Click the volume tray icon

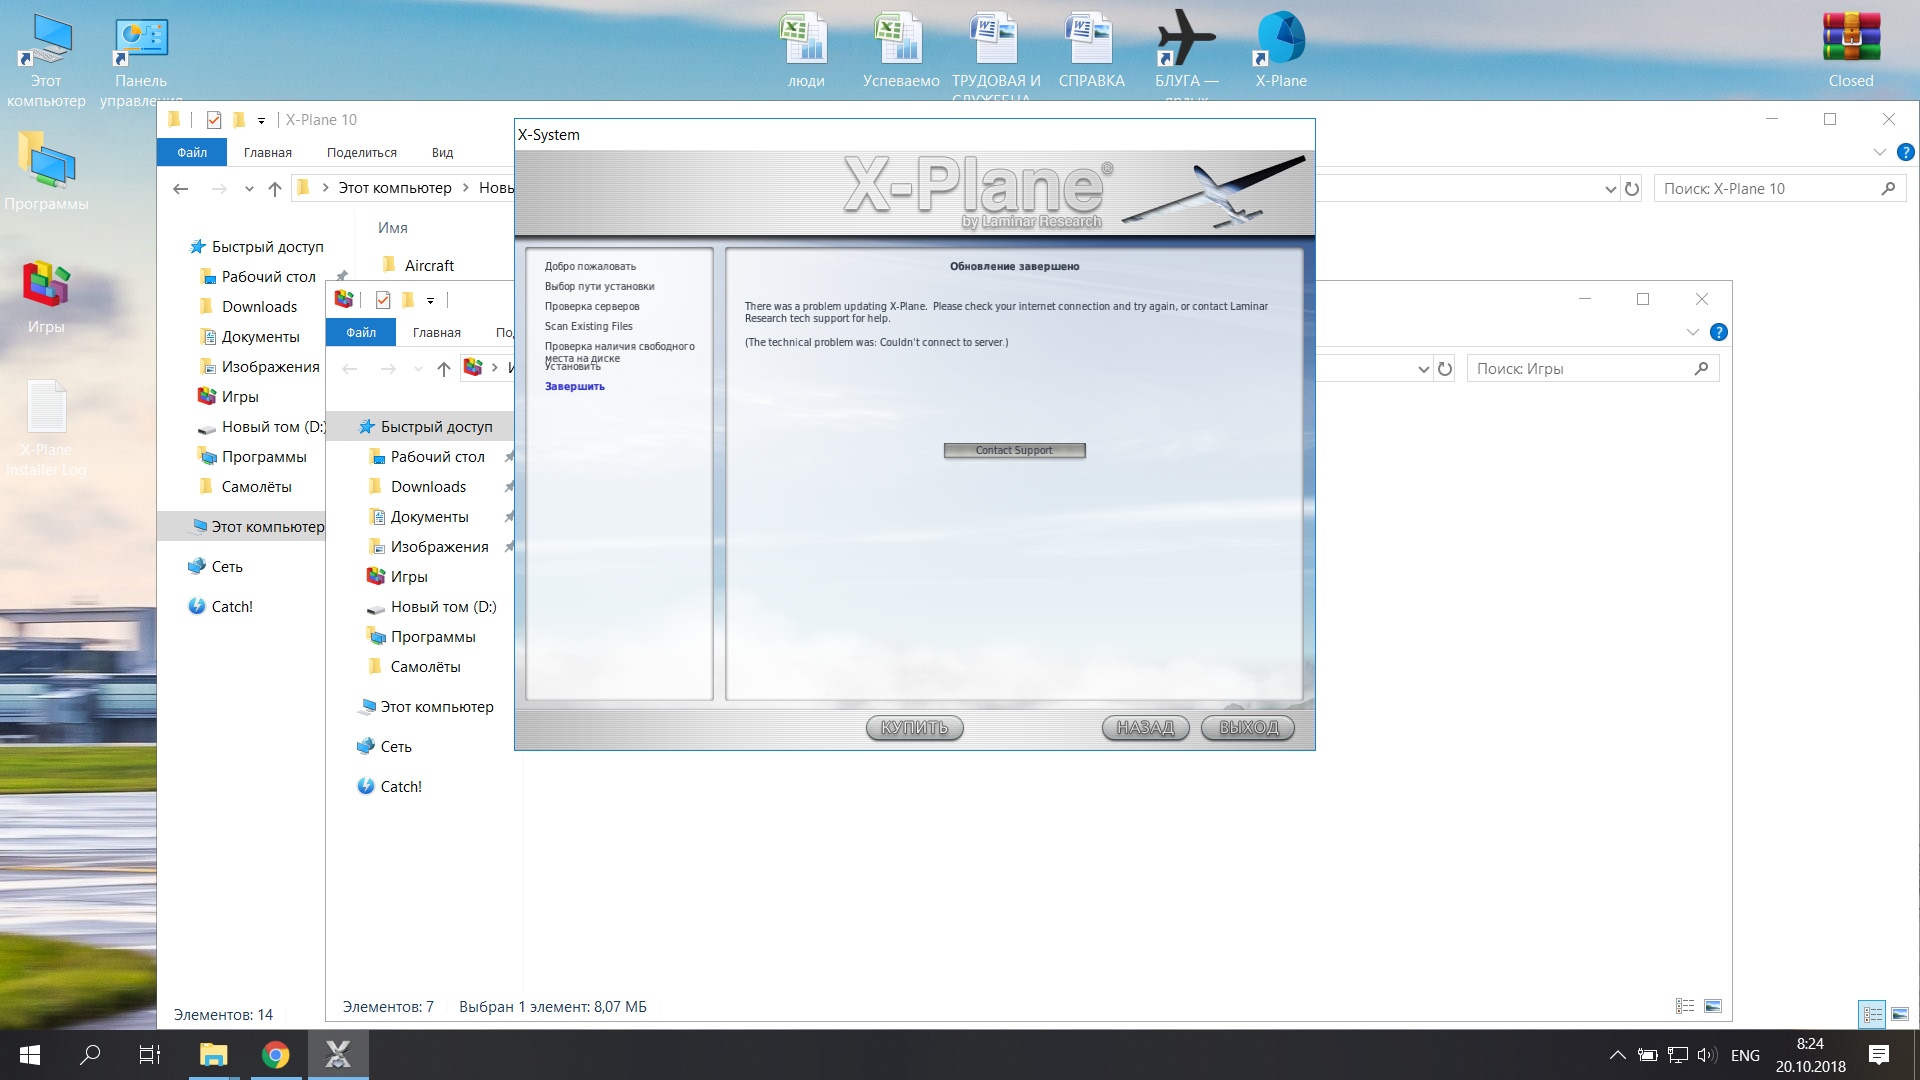[x=1706, y=1055]
